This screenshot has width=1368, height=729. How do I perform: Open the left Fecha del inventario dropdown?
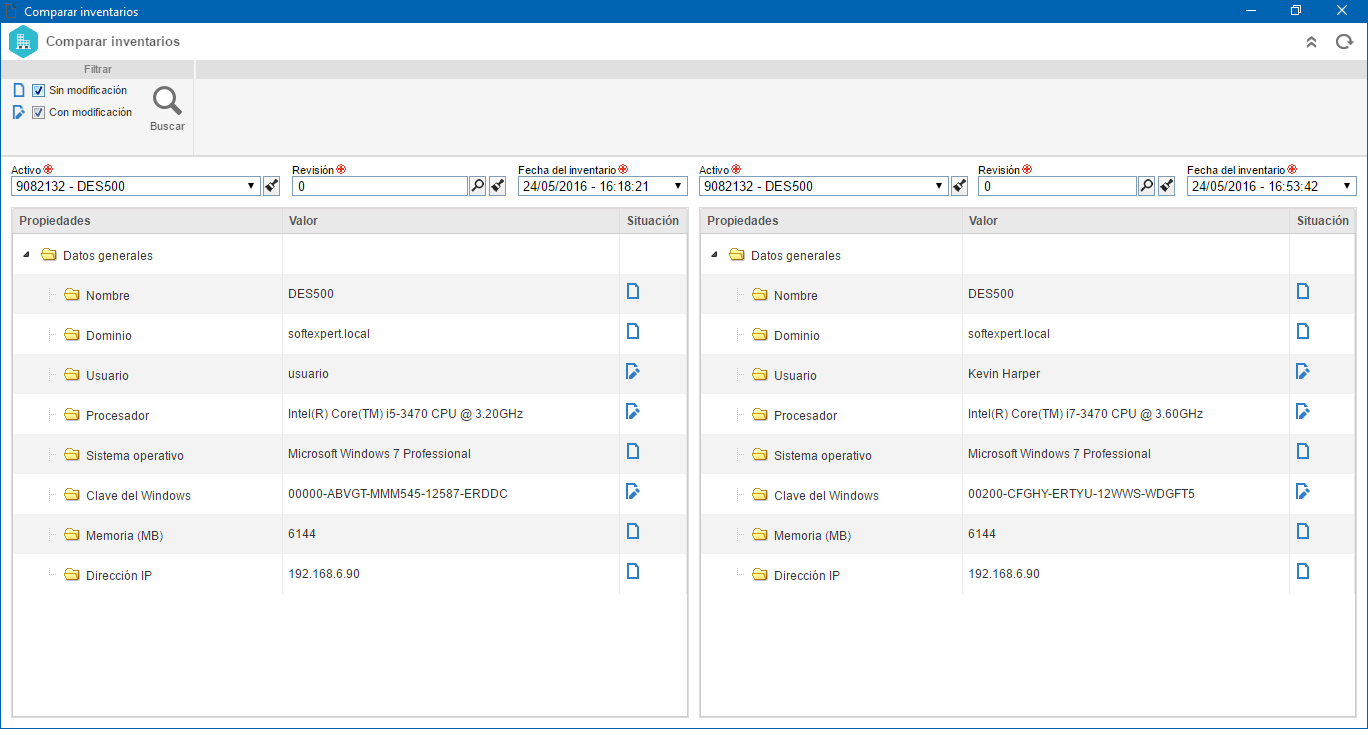pos(679,186)
